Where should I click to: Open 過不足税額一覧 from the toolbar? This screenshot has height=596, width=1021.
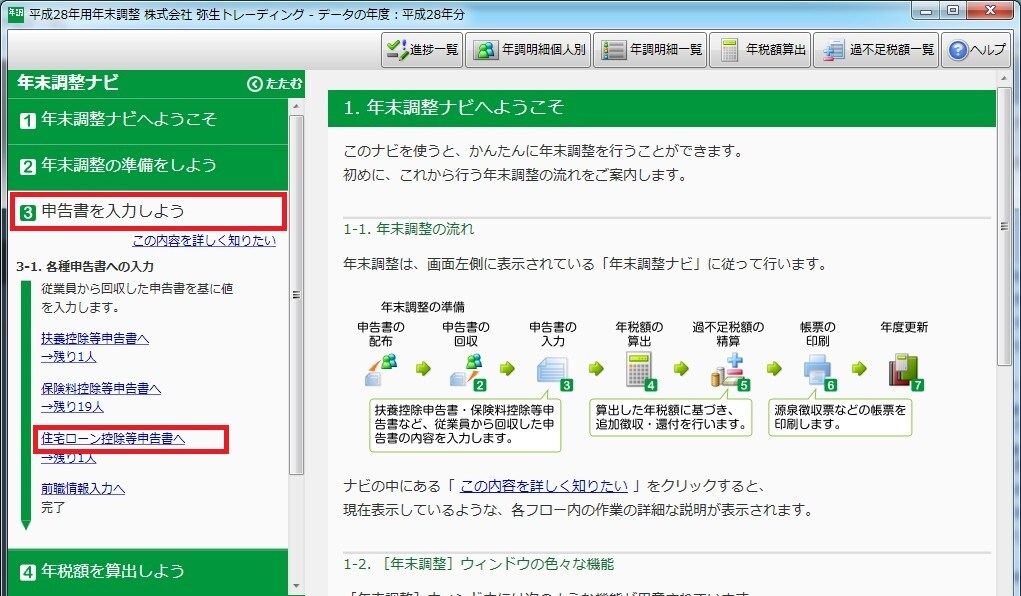(x=876, y=50)
